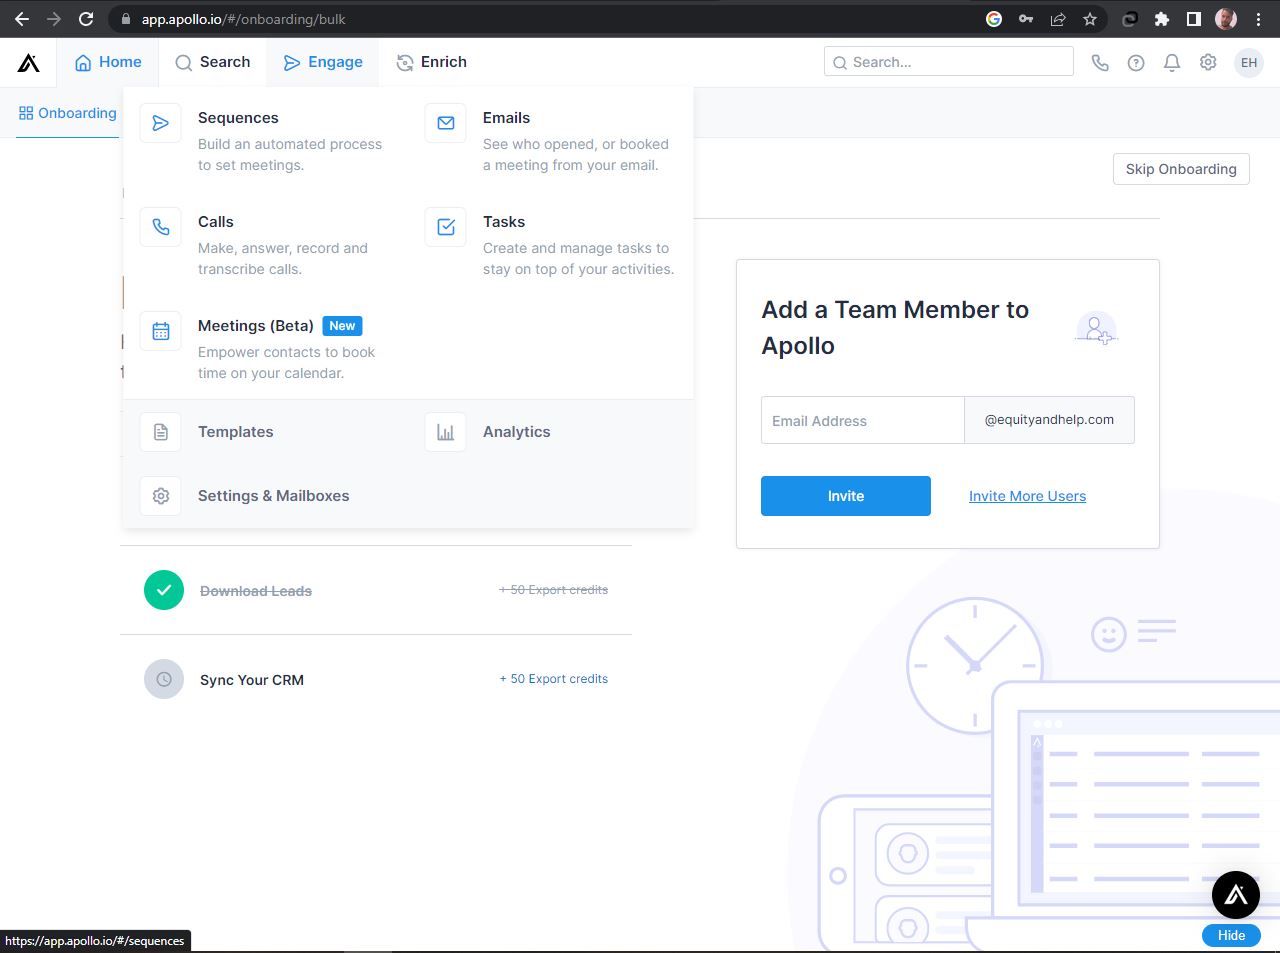Open the settings gear in header

pyautogui.click(x=1208, y=62)
